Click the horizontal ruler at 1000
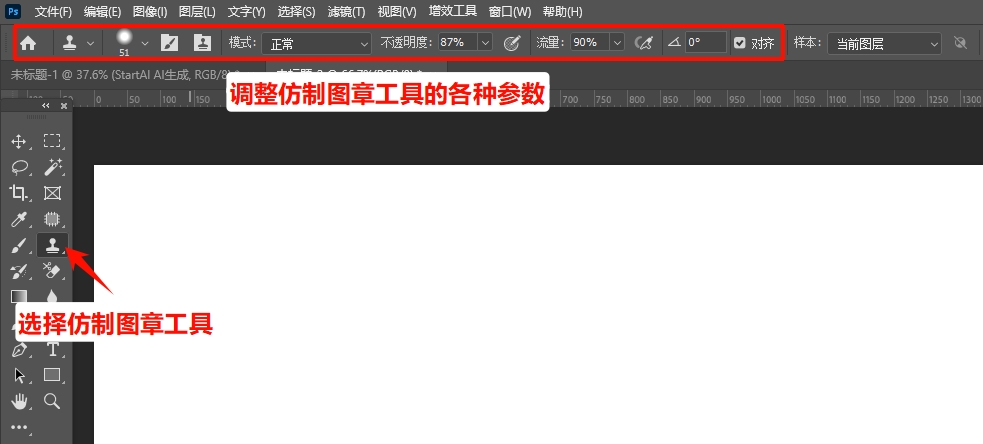 coord(771,99)
